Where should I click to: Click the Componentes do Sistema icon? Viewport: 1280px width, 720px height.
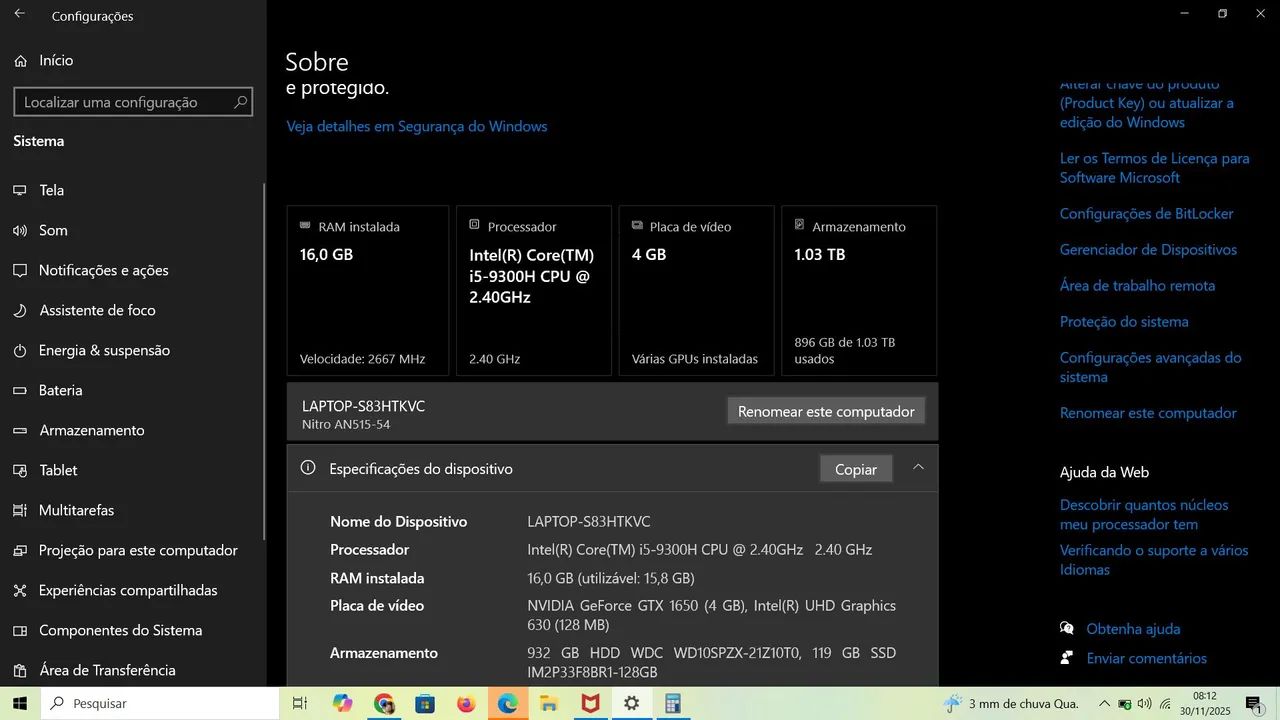19,630
